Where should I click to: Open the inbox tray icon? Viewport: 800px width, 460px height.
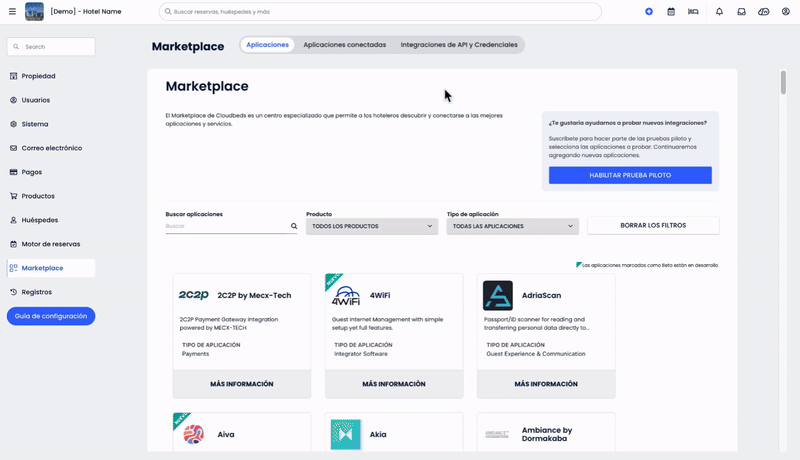742,12
